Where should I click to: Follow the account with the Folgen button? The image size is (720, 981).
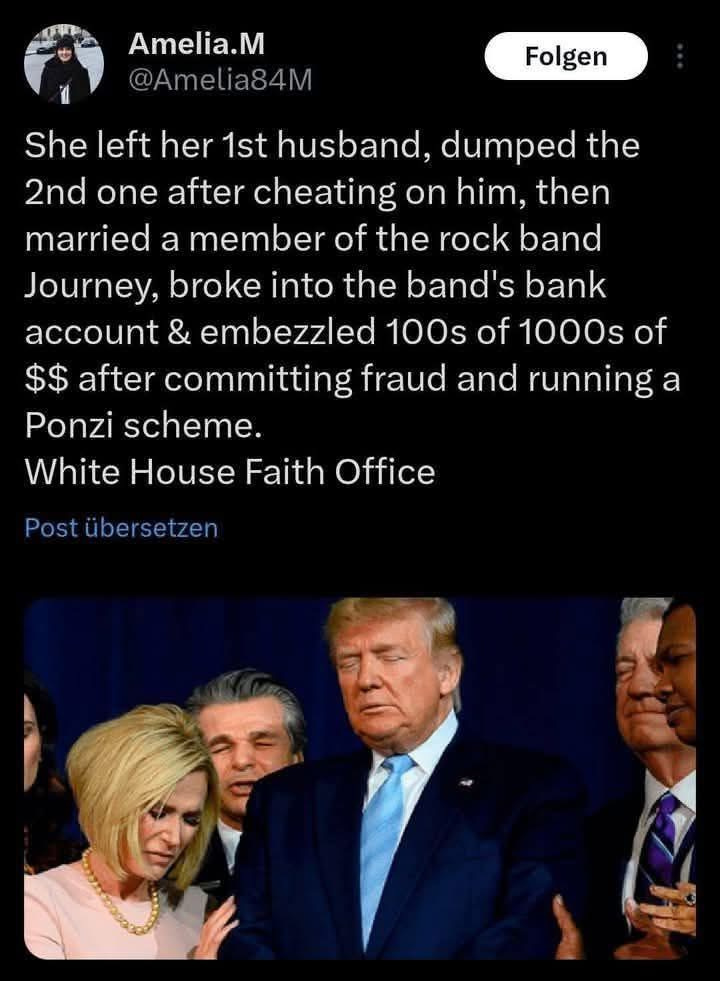click(566, 56)
